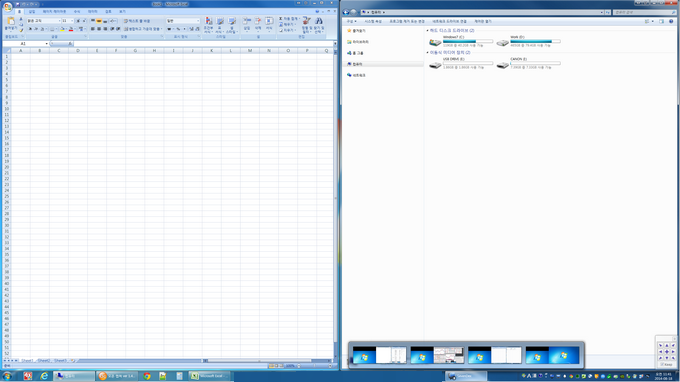680x382 pixels.
Task: Toggle Underline formatting in Excel
Action: click(42, 29)
